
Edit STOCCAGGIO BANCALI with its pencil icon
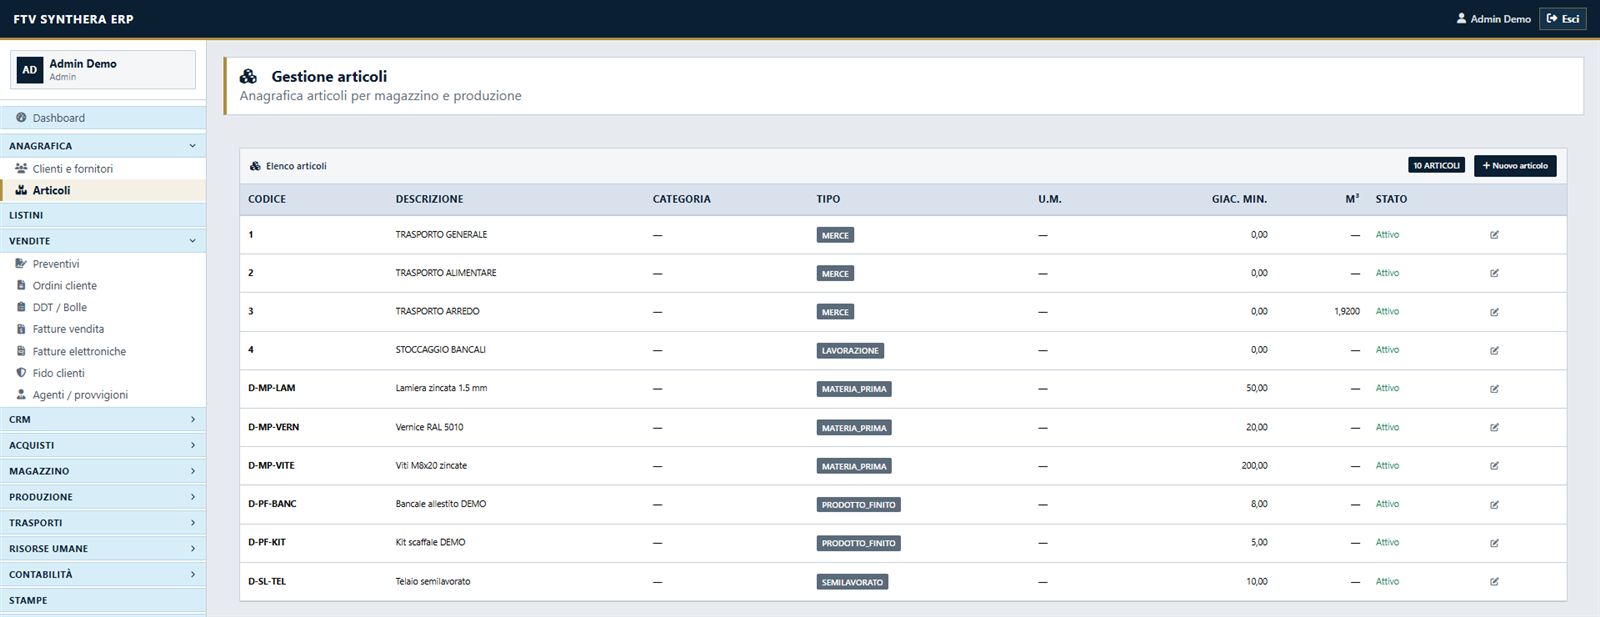[x=1494, y=351]
